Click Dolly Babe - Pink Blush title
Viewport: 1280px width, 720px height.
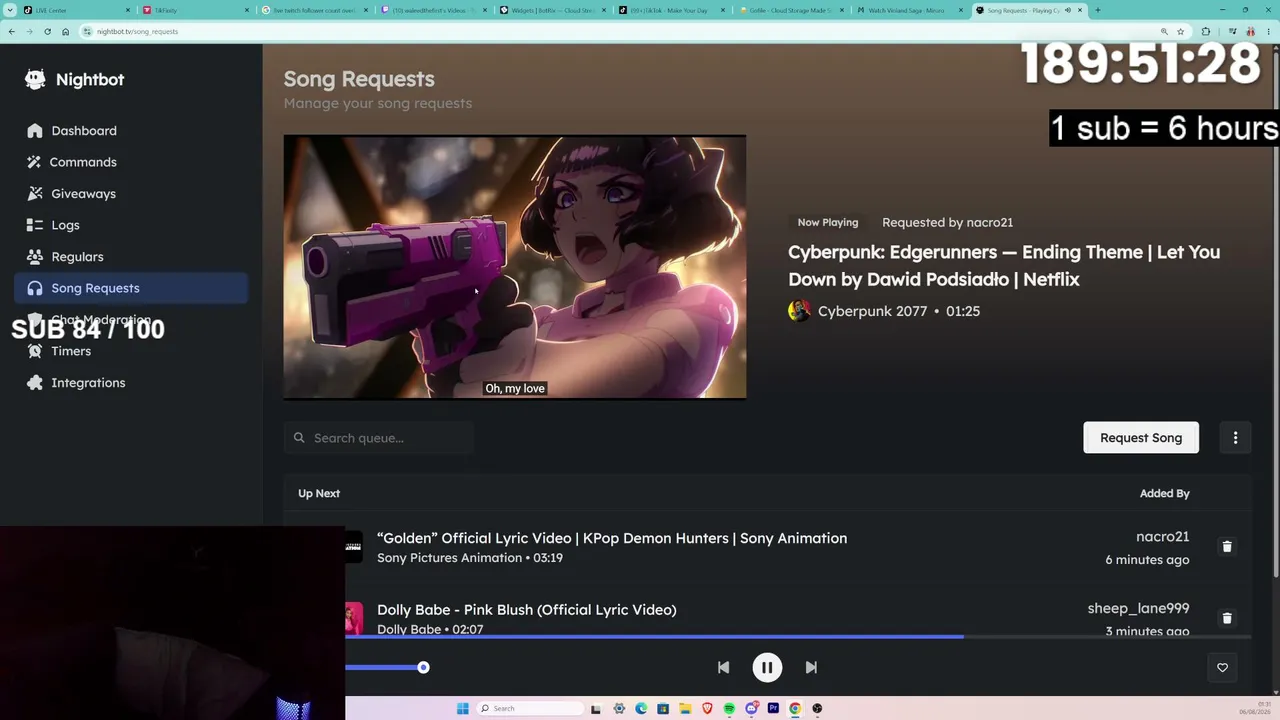[x=526, y=610]
